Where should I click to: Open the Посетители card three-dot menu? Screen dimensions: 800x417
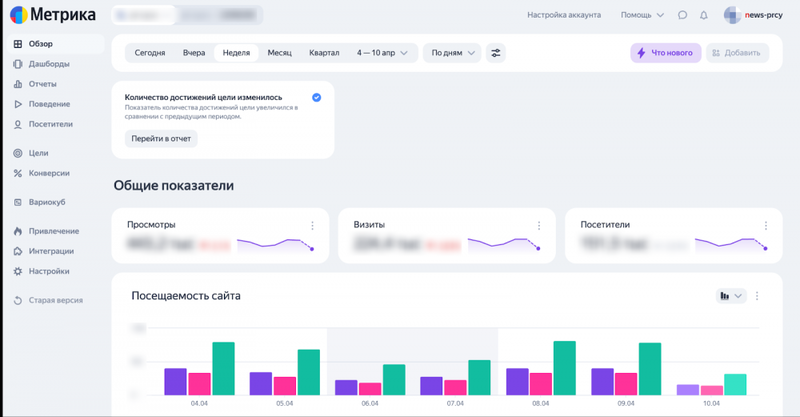click(x=766, y=225)
